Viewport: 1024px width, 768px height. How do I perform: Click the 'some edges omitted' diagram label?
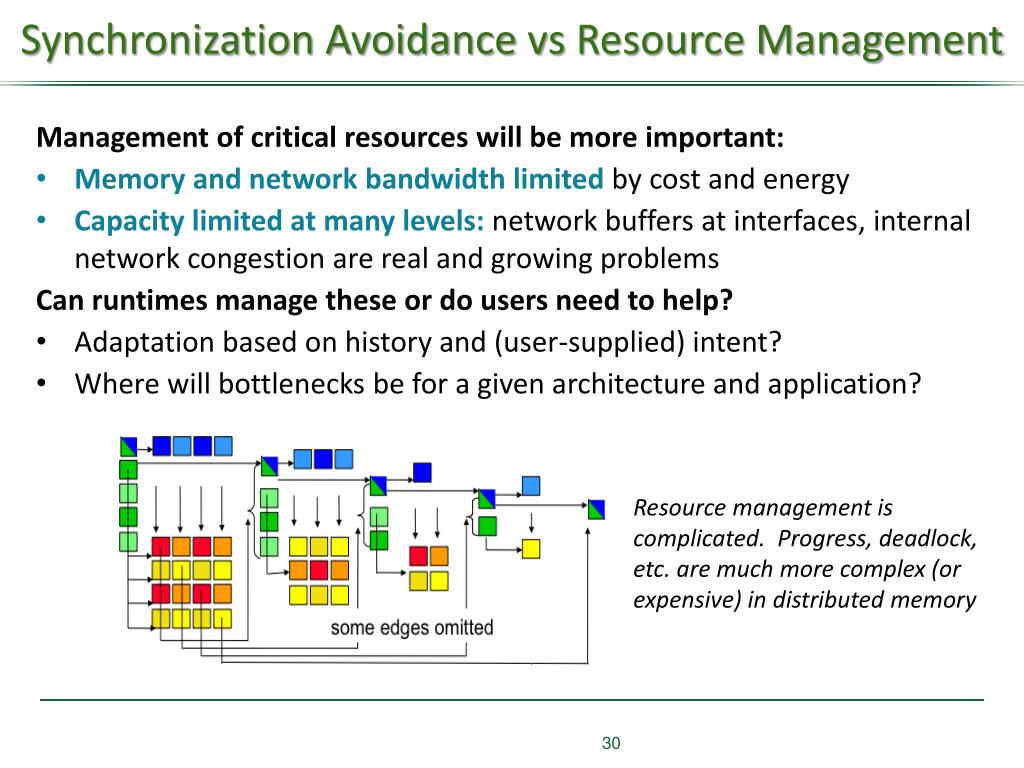point(411,628)
